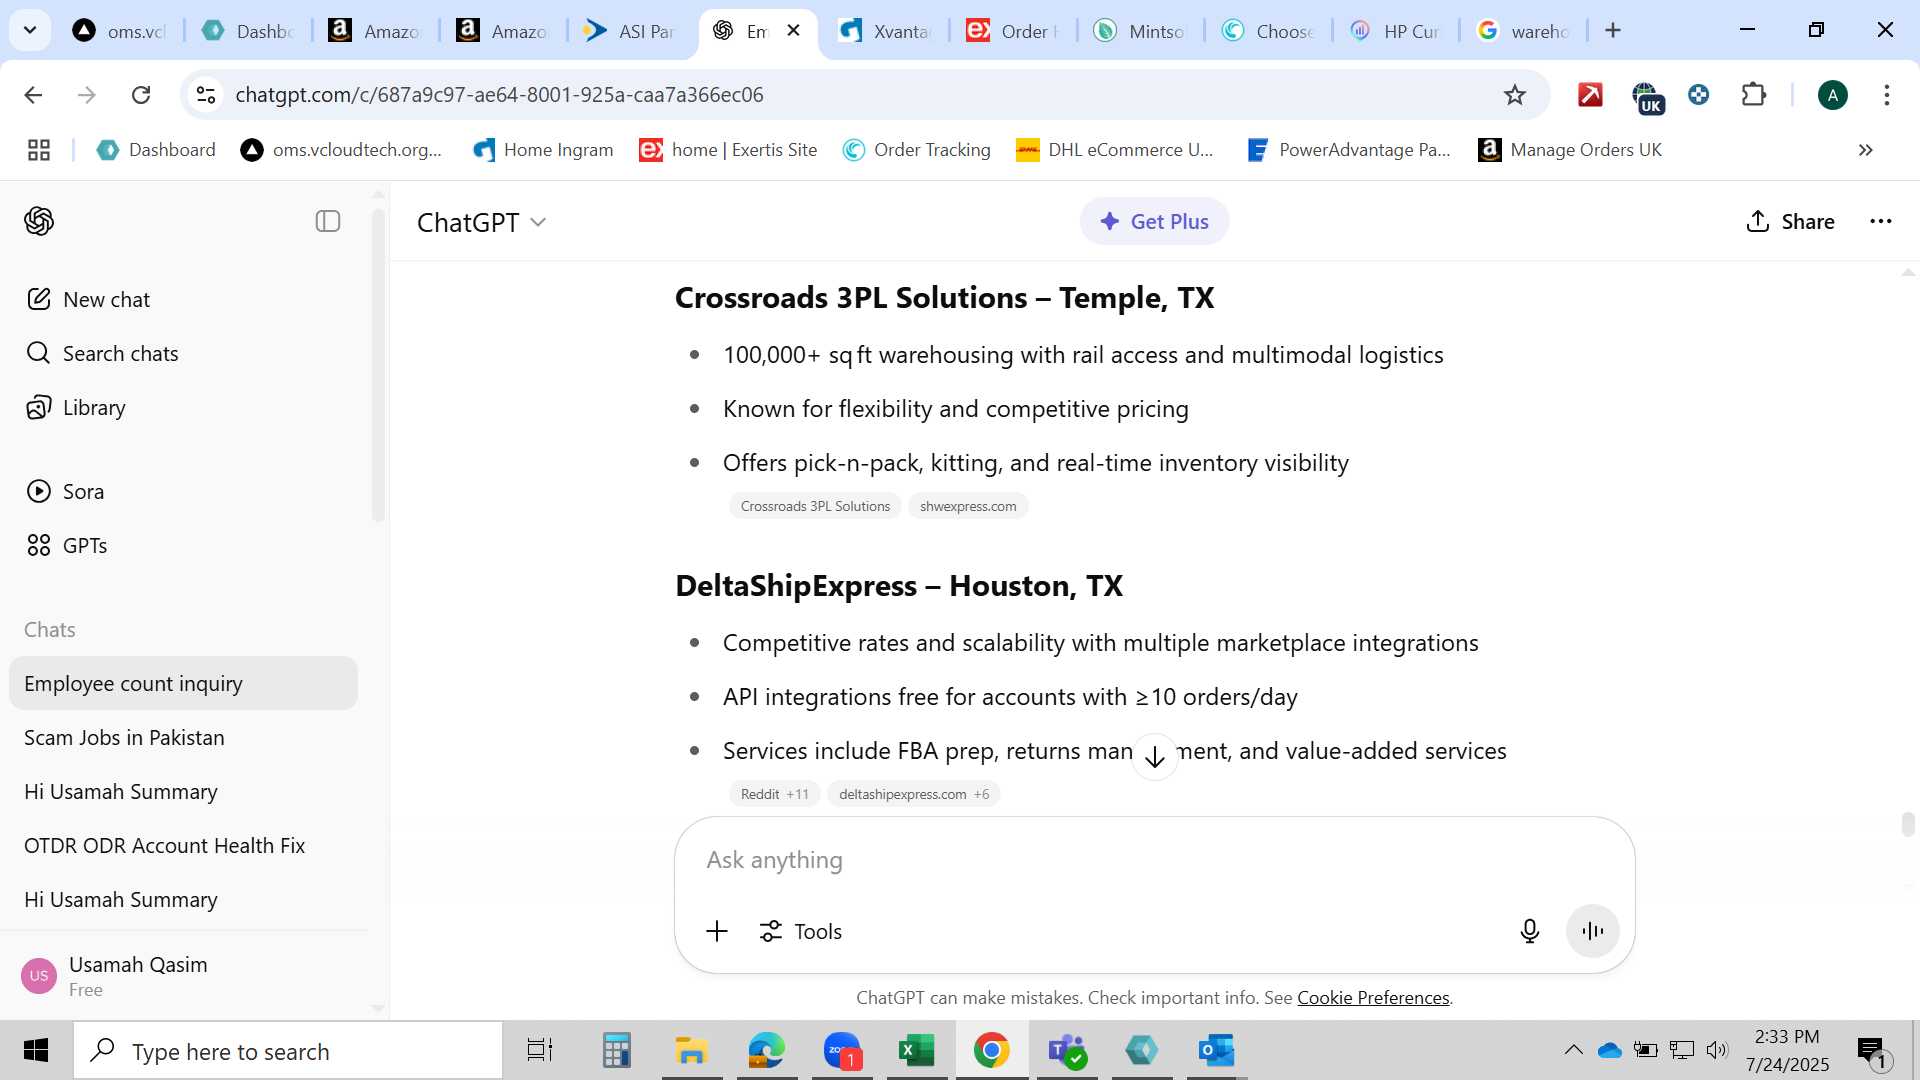Open the Extensions puzzle icon

(x=1754, y=95)
